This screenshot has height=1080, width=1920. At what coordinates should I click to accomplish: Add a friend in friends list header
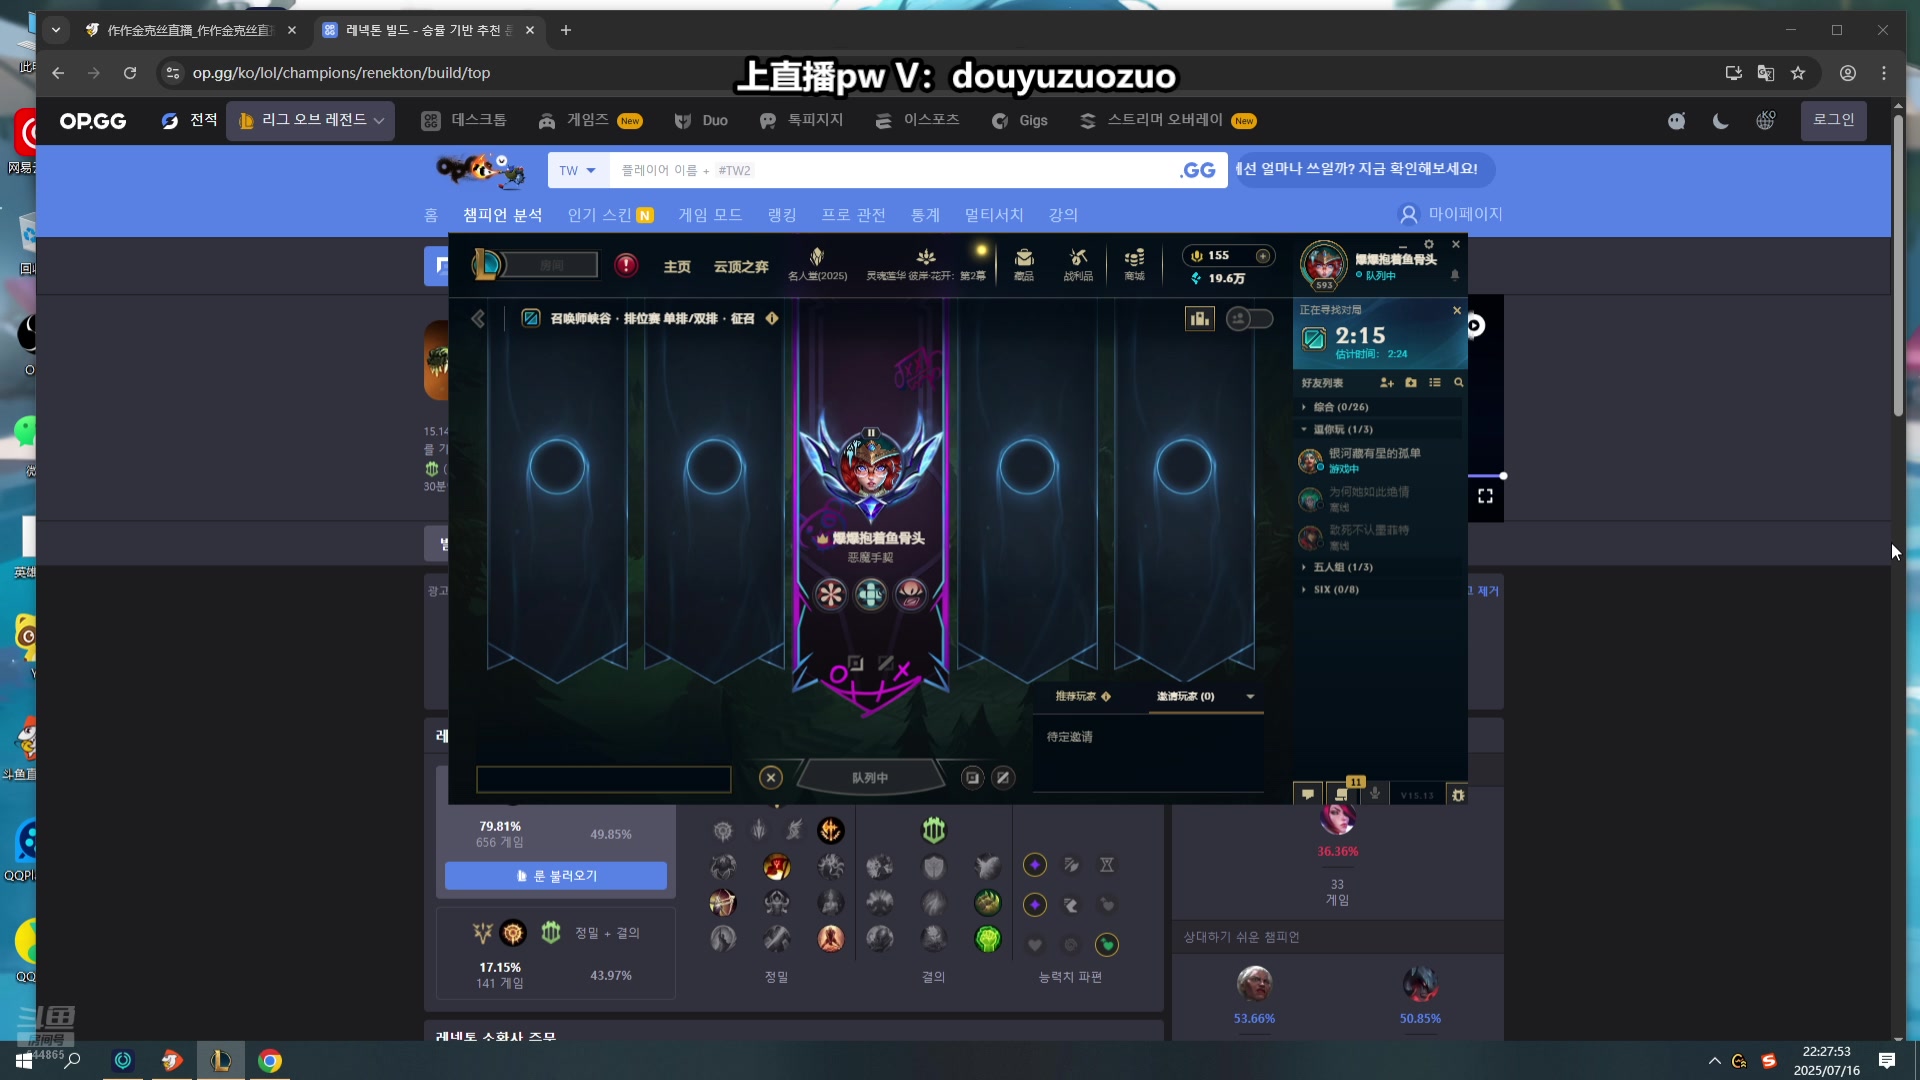click(1387, 383)
